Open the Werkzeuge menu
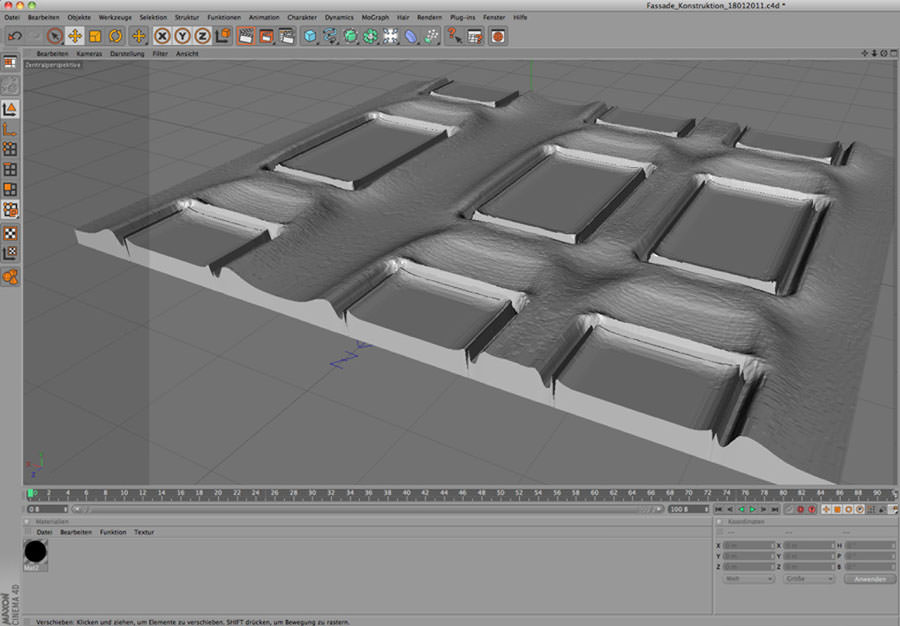 (115, 17)
